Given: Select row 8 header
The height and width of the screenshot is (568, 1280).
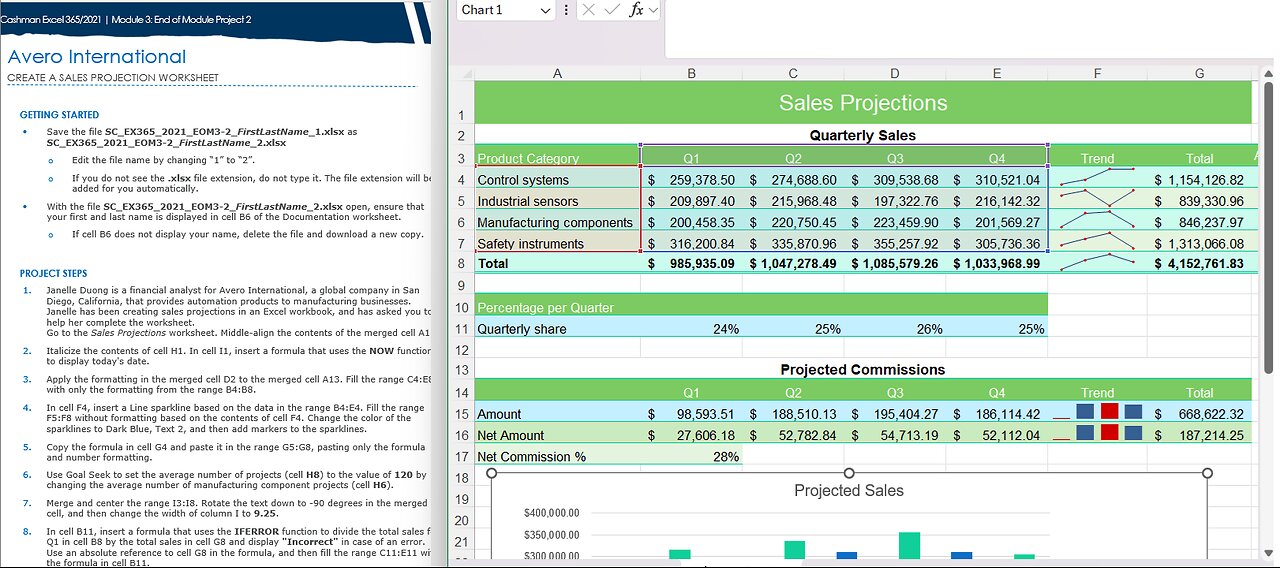Looking at the screenshot, I should (461, 264).
